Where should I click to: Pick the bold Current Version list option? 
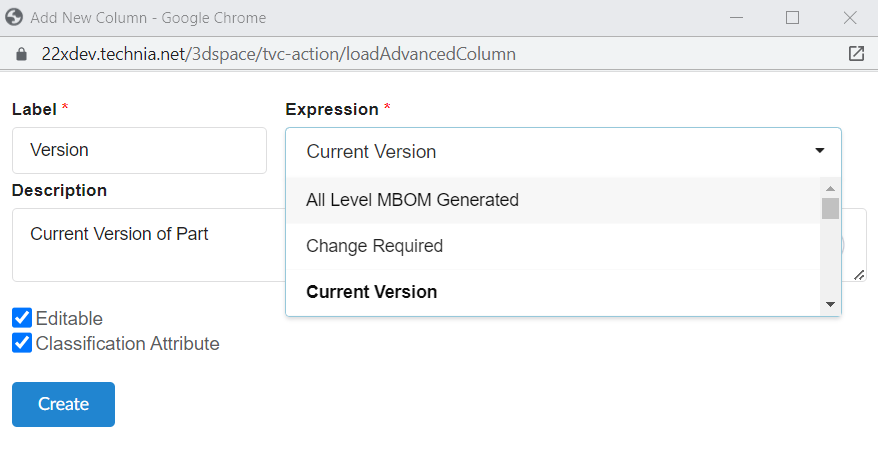click(x=371, y=292)
